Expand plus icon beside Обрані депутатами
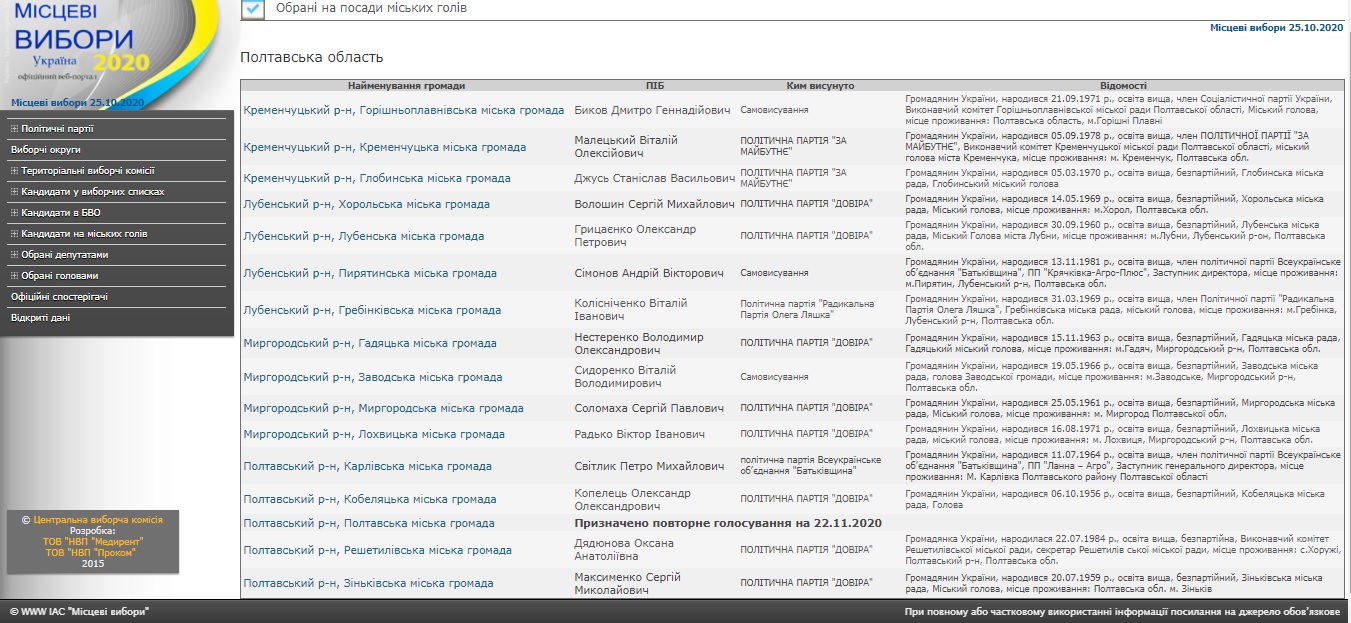1351x623 pixels. click(x=14, y=255)
